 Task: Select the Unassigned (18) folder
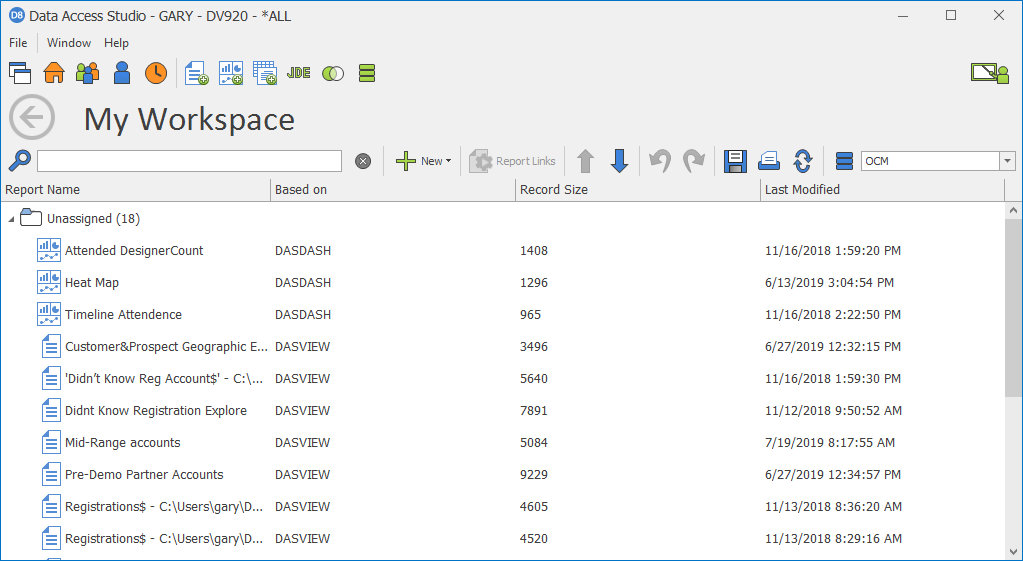93,219
